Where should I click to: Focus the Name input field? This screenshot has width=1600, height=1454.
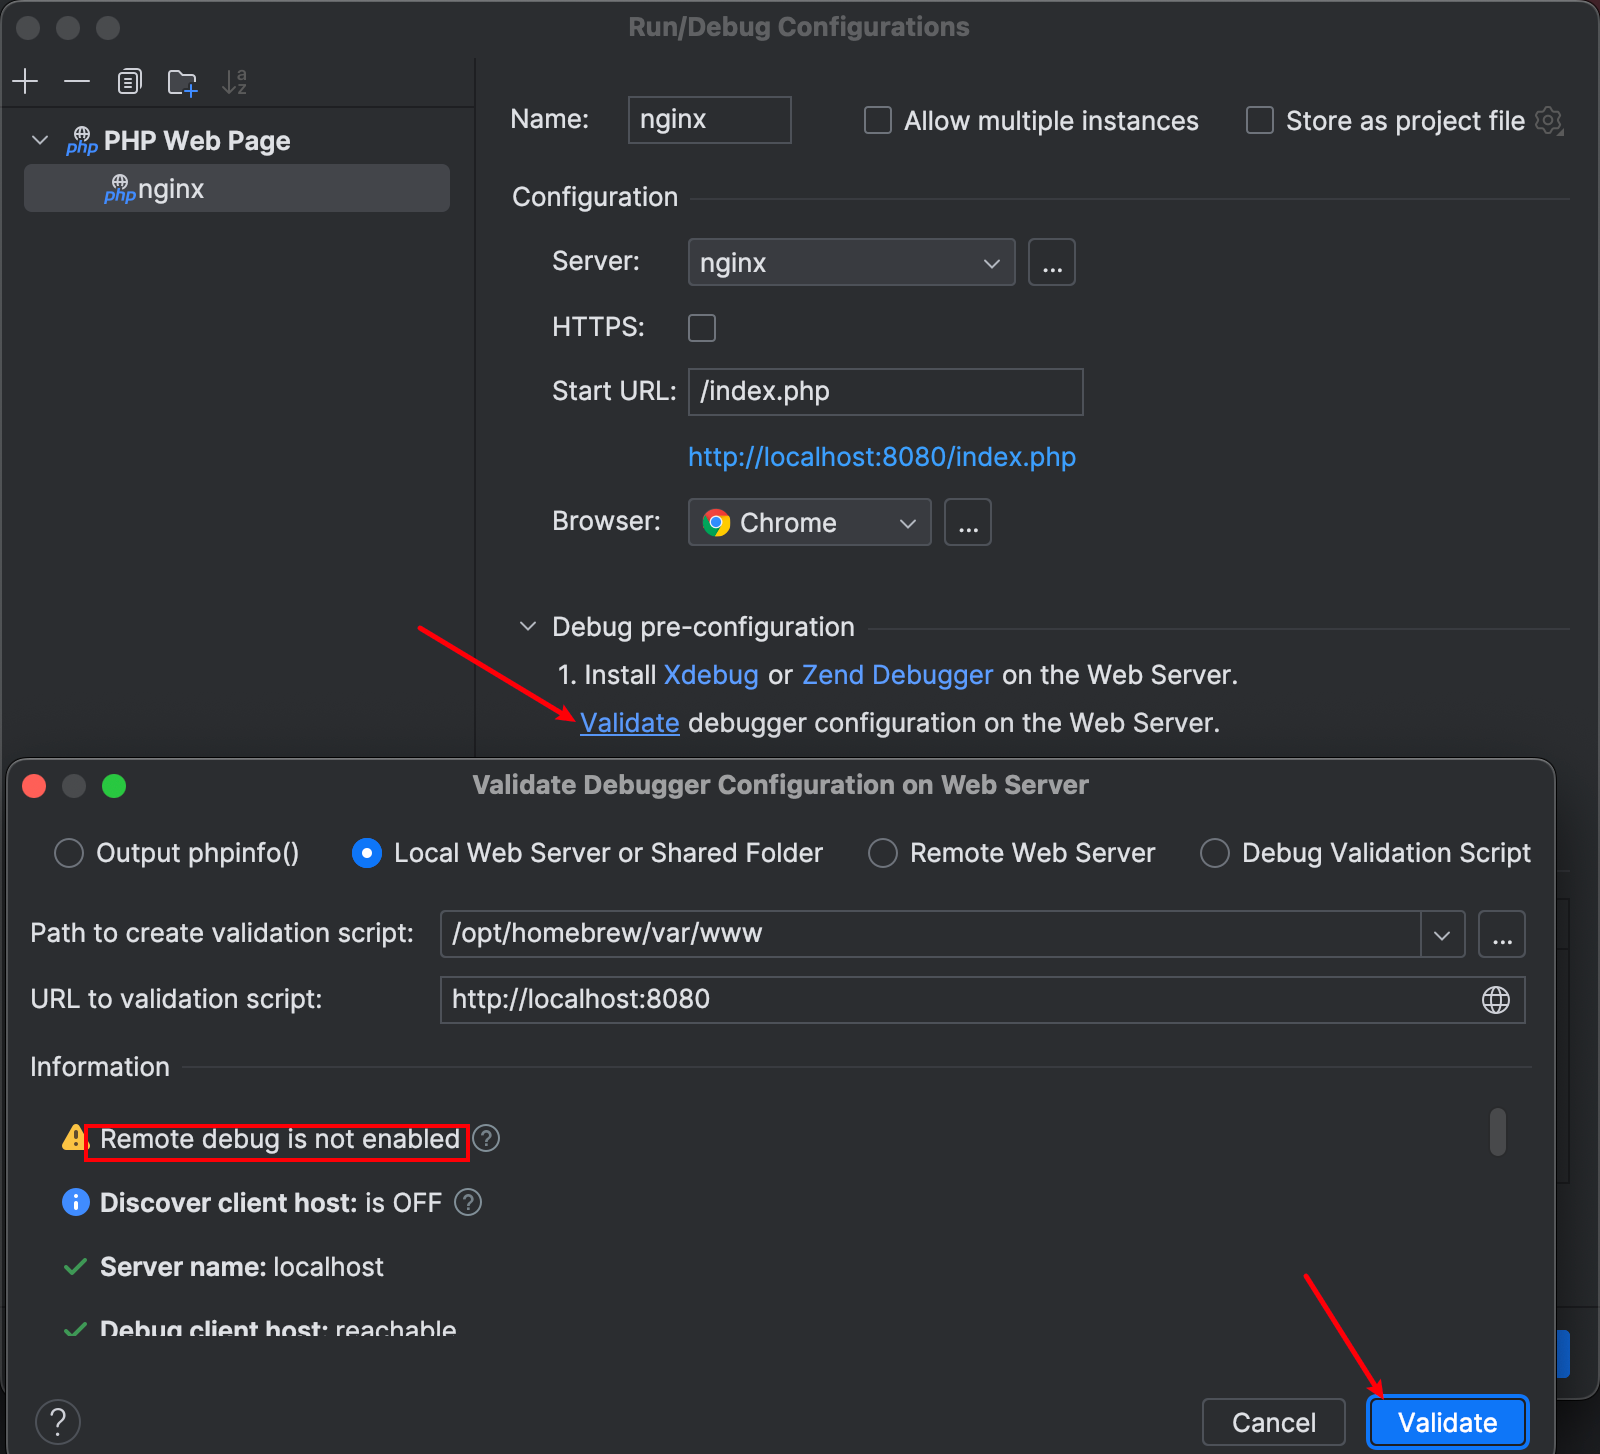pos(710,120)
